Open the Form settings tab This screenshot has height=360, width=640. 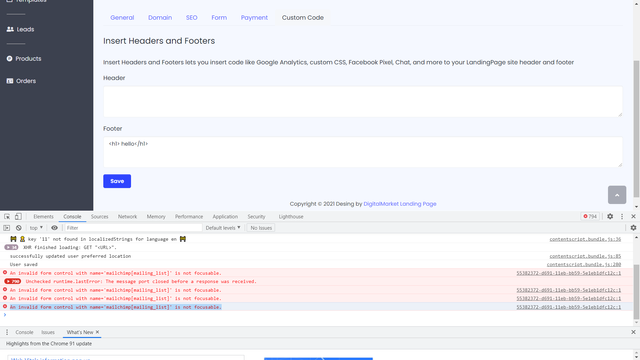point(219,18)
